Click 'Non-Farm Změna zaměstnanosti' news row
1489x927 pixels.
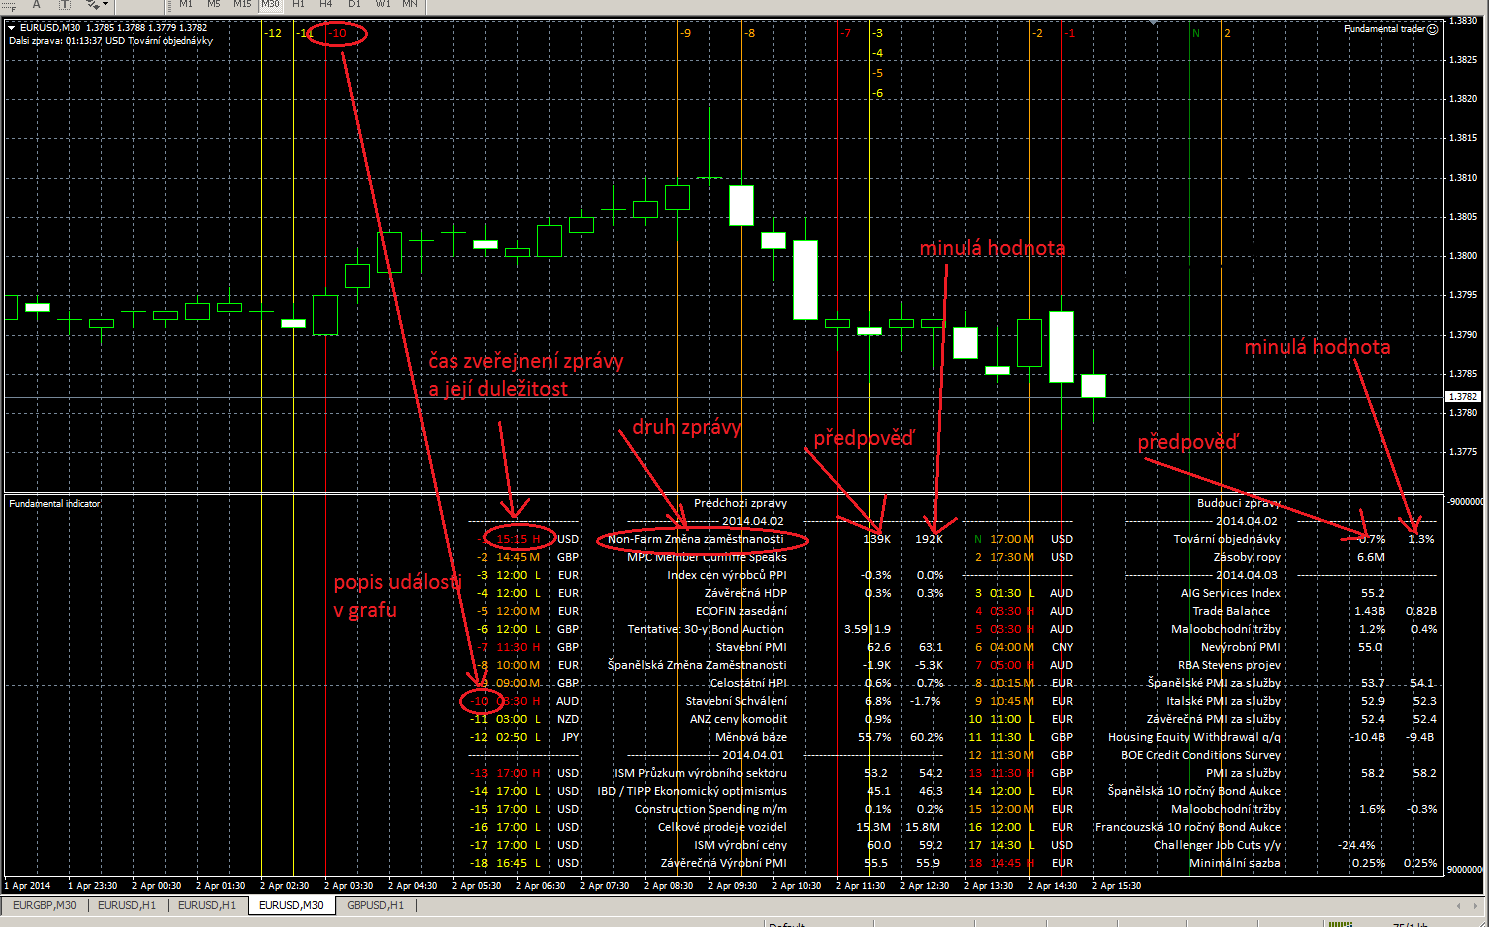pos(696,539)
